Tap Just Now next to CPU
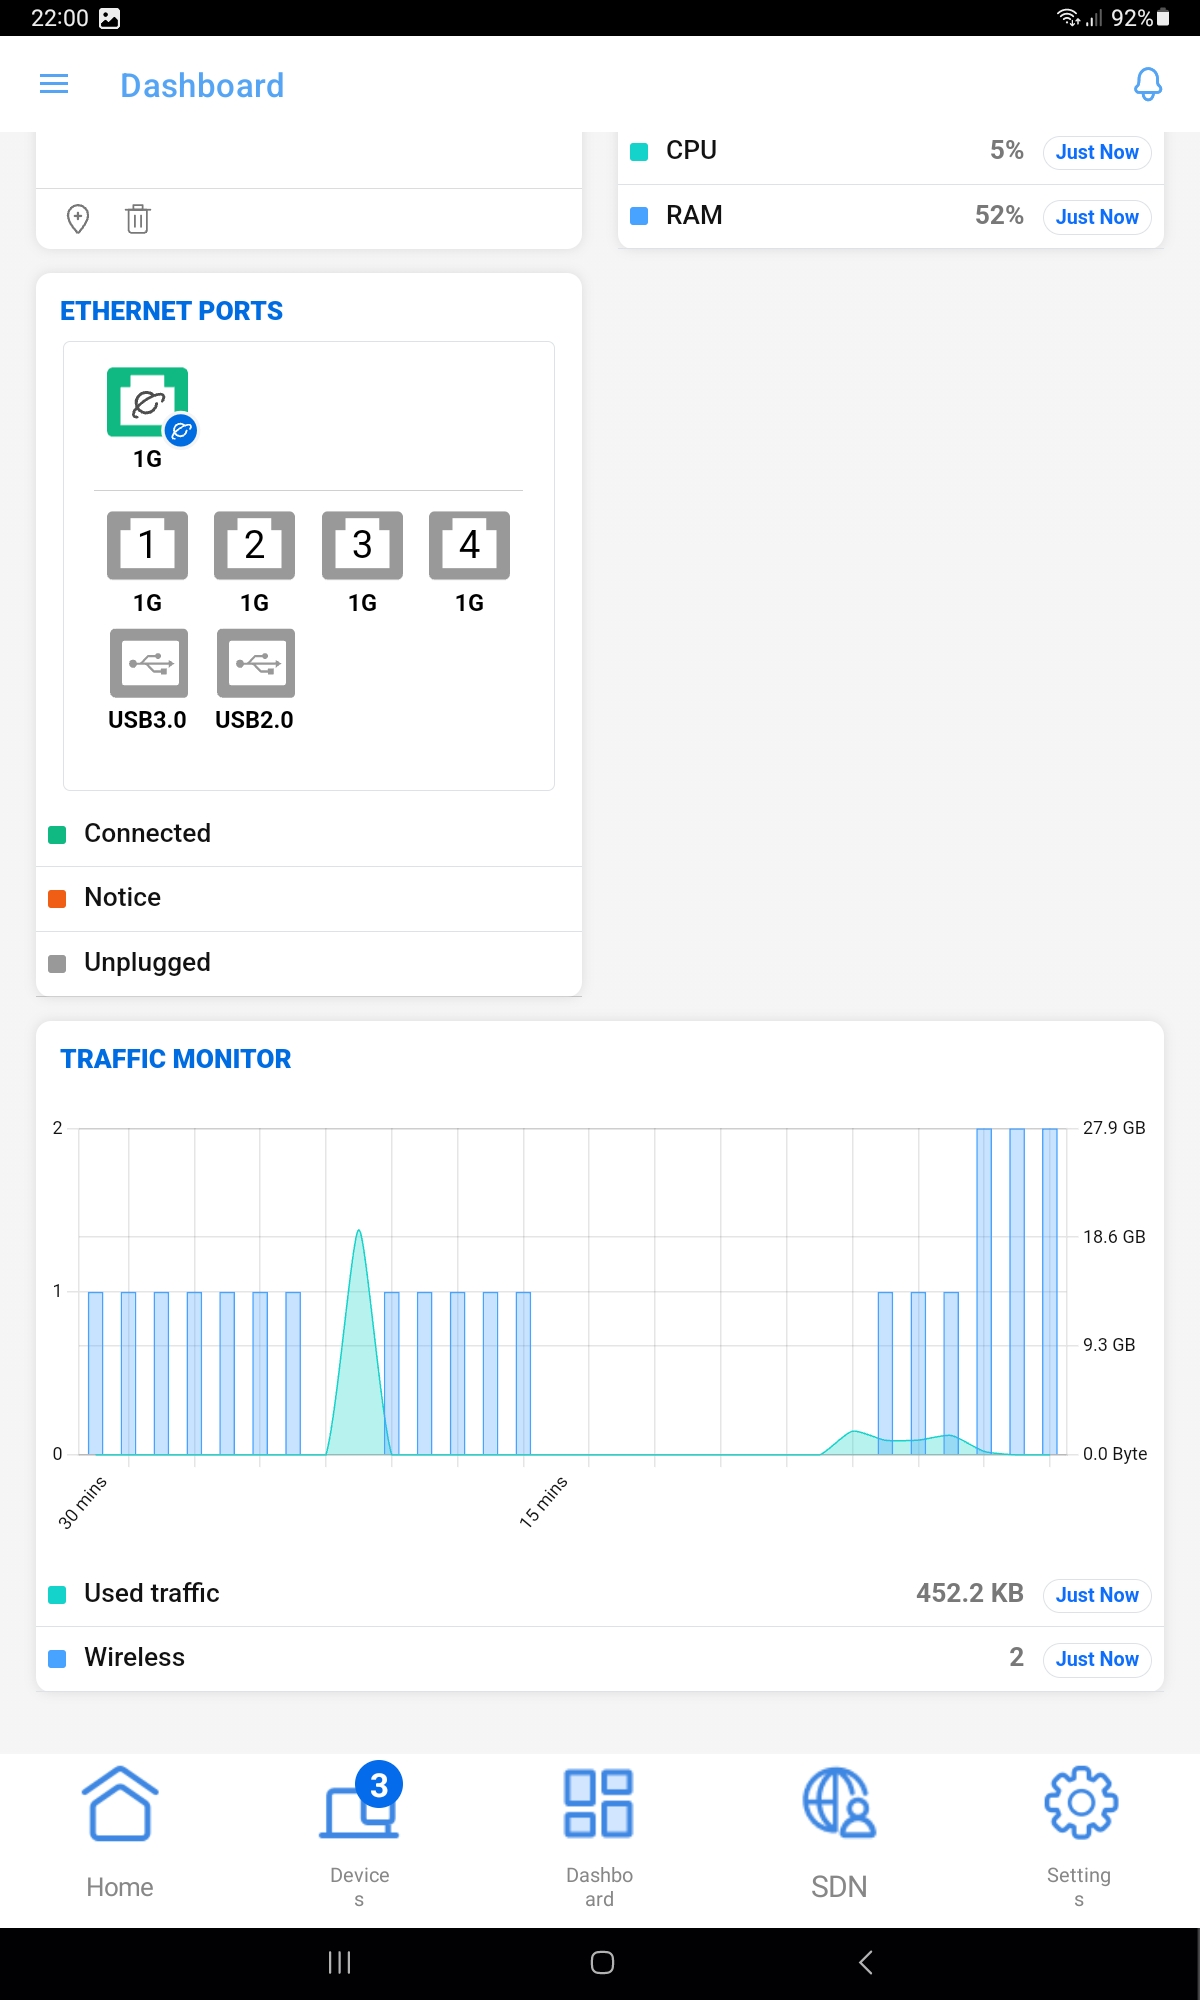 click(x=1096, y=152)
